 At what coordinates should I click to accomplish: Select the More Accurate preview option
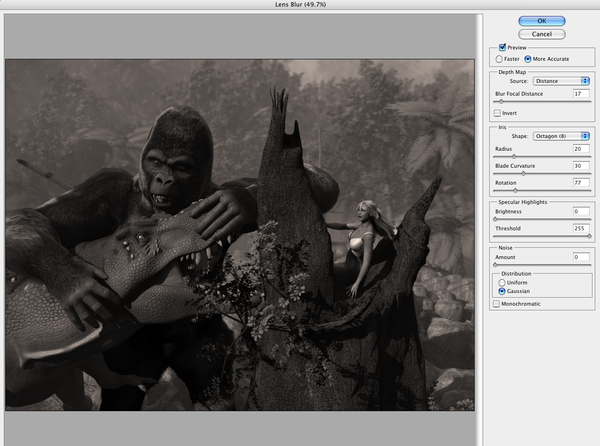click(x=528, y=59)
